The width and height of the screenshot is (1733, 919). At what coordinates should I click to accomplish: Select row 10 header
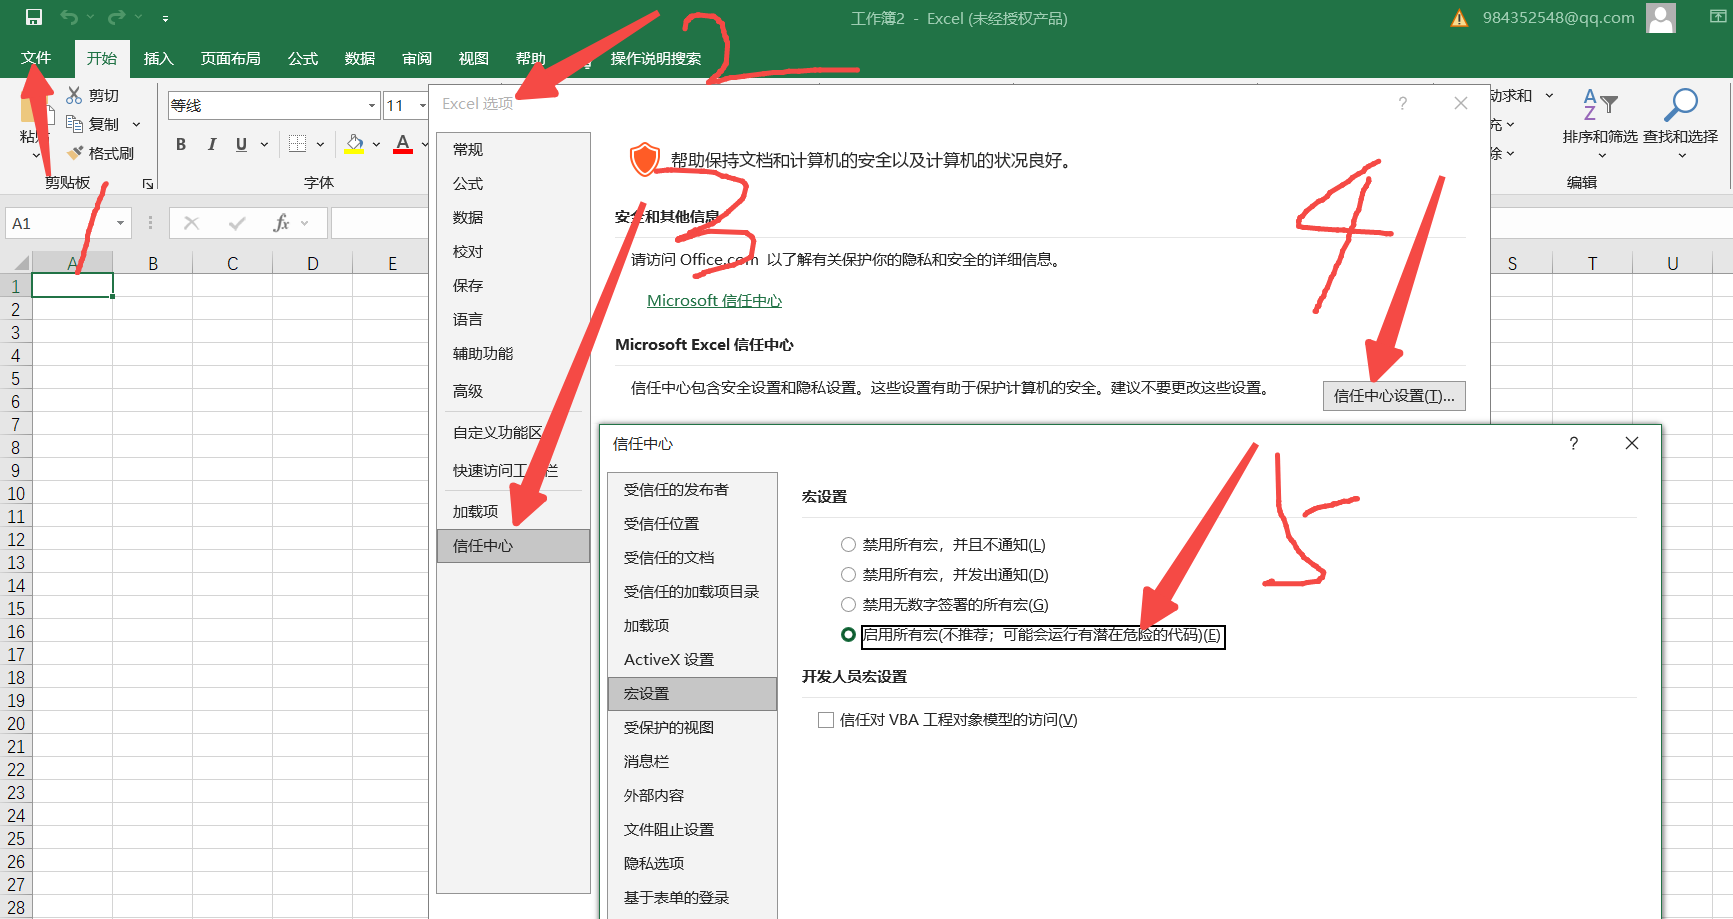[16, 494]
